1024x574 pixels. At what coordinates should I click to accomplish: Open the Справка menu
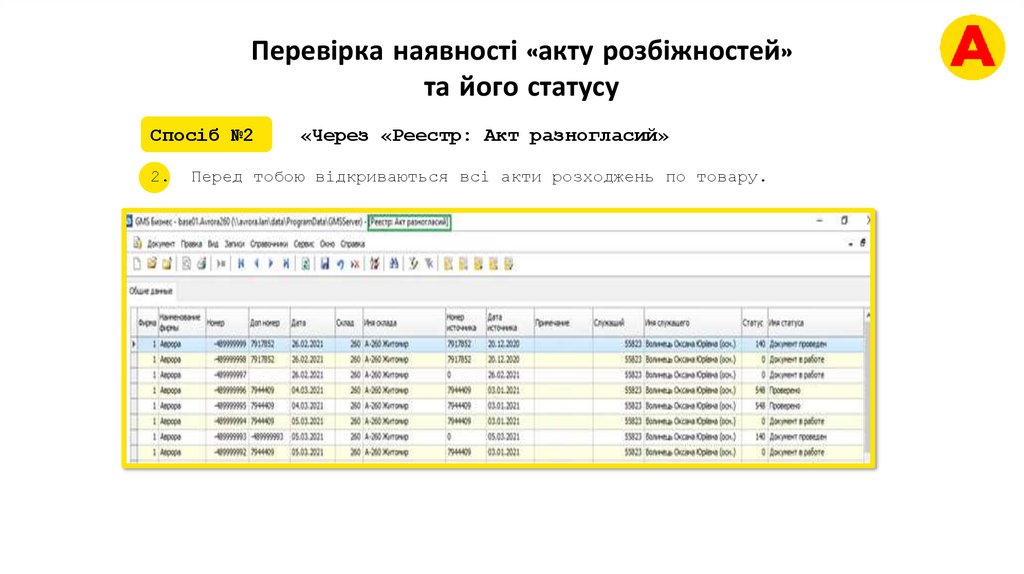click(353, 244)
